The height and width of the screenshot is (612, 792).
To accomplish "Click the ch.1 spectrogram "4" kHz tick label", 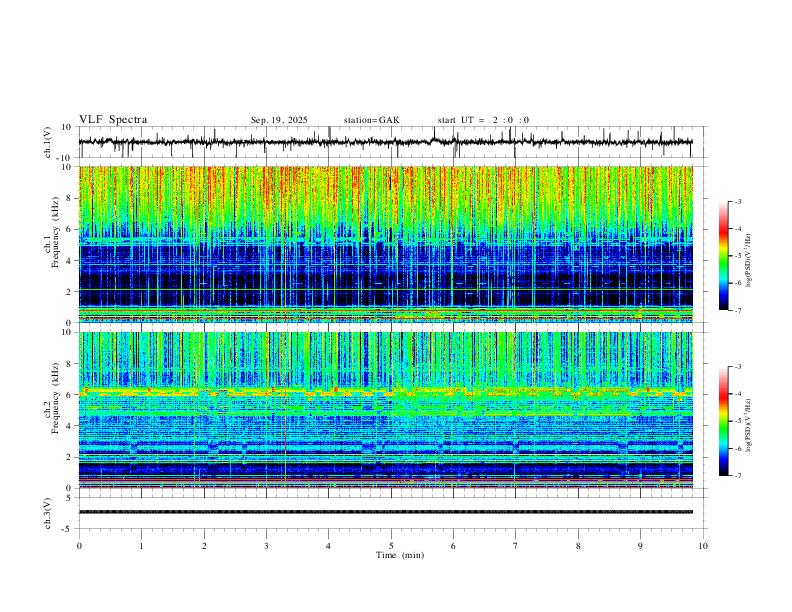I will 69,261.
